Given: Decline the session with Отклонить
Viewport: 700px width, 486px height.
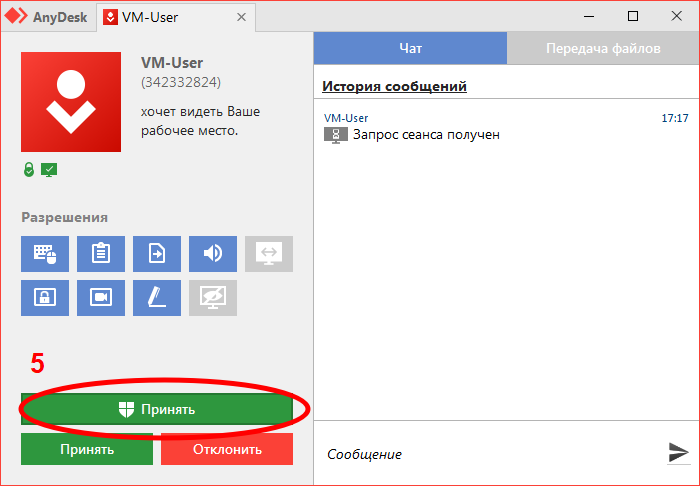Looking at the screenshot, I should 227,449.
